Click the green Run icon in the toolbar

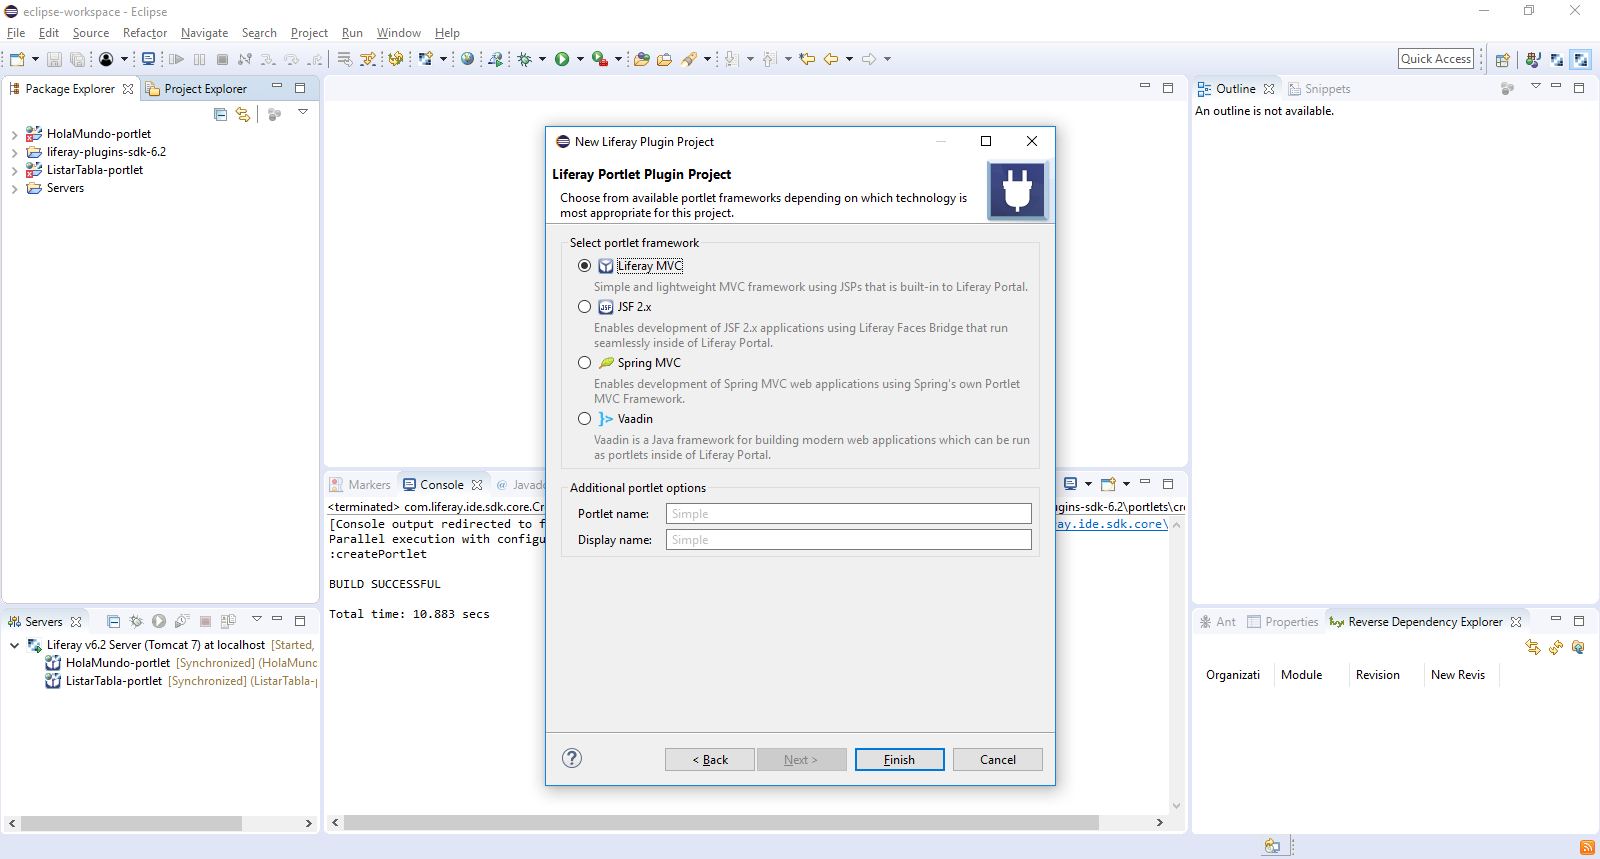[562, 59]
